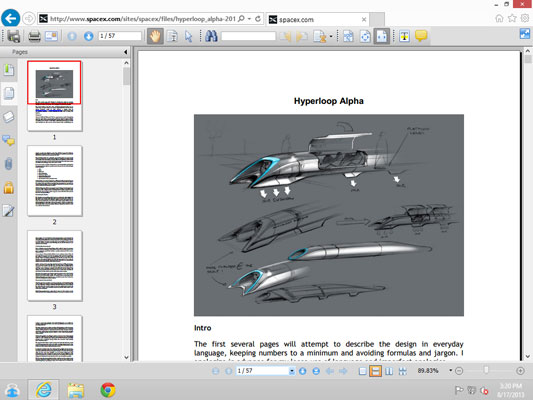The image size is (533, 400).
Task: Open the Bookmarks panel in sidebar
Action: 9,70
